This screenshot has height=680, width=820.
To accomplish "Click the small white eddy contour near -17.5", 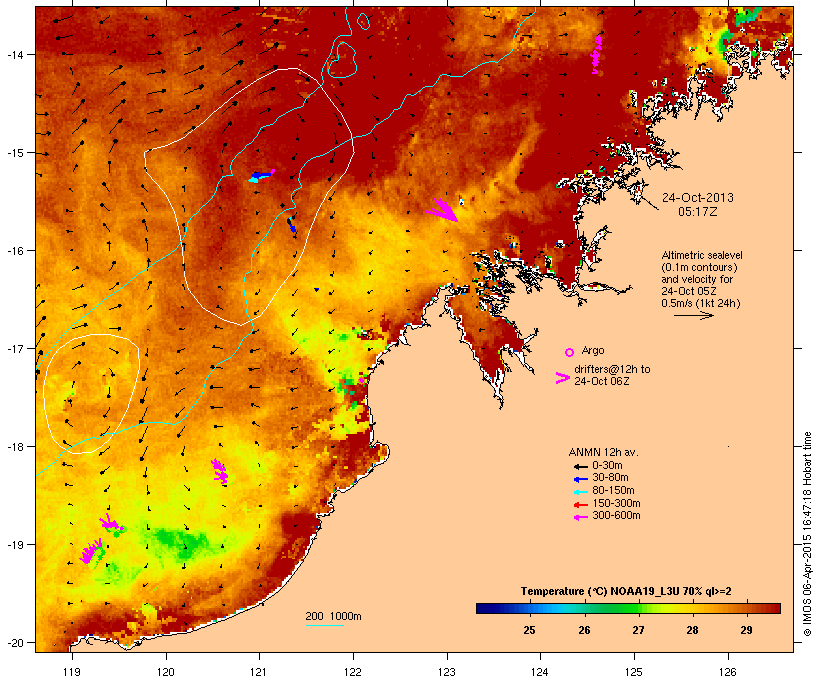I will pyautogui.click(x=92, y=393).
